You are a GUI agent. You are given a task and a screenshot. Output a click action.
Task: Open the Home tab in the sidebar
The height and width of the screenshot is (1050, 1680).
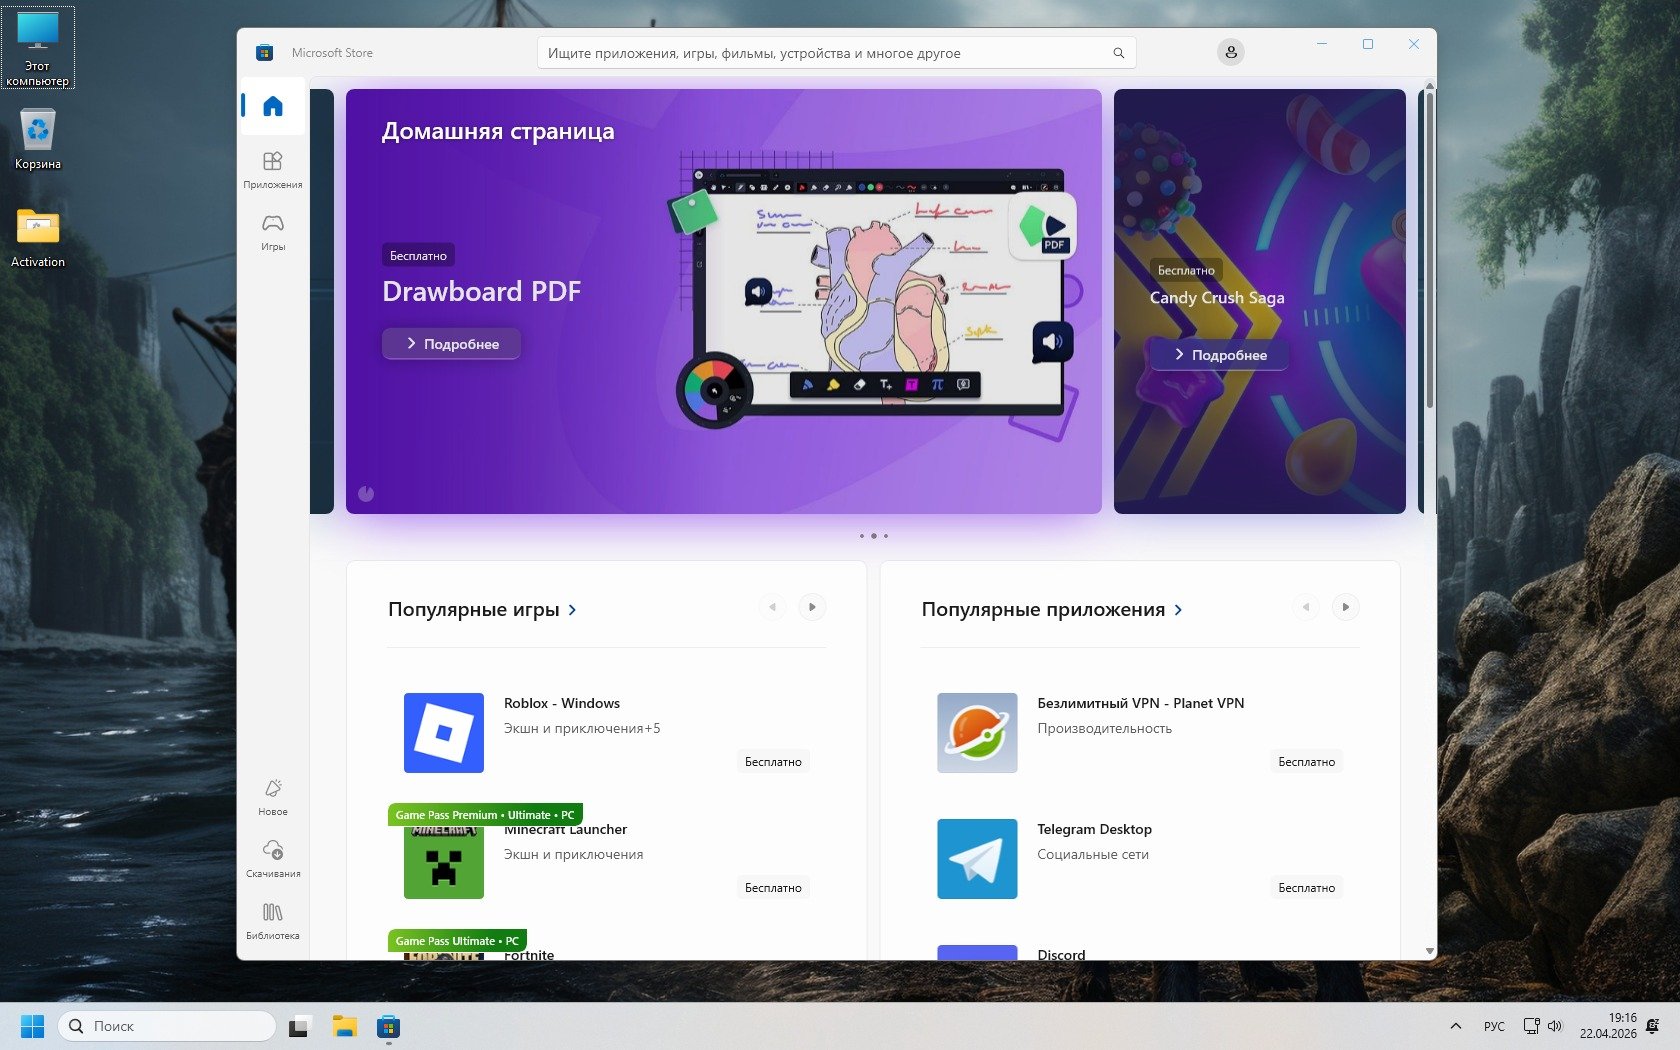coord(273,106)
